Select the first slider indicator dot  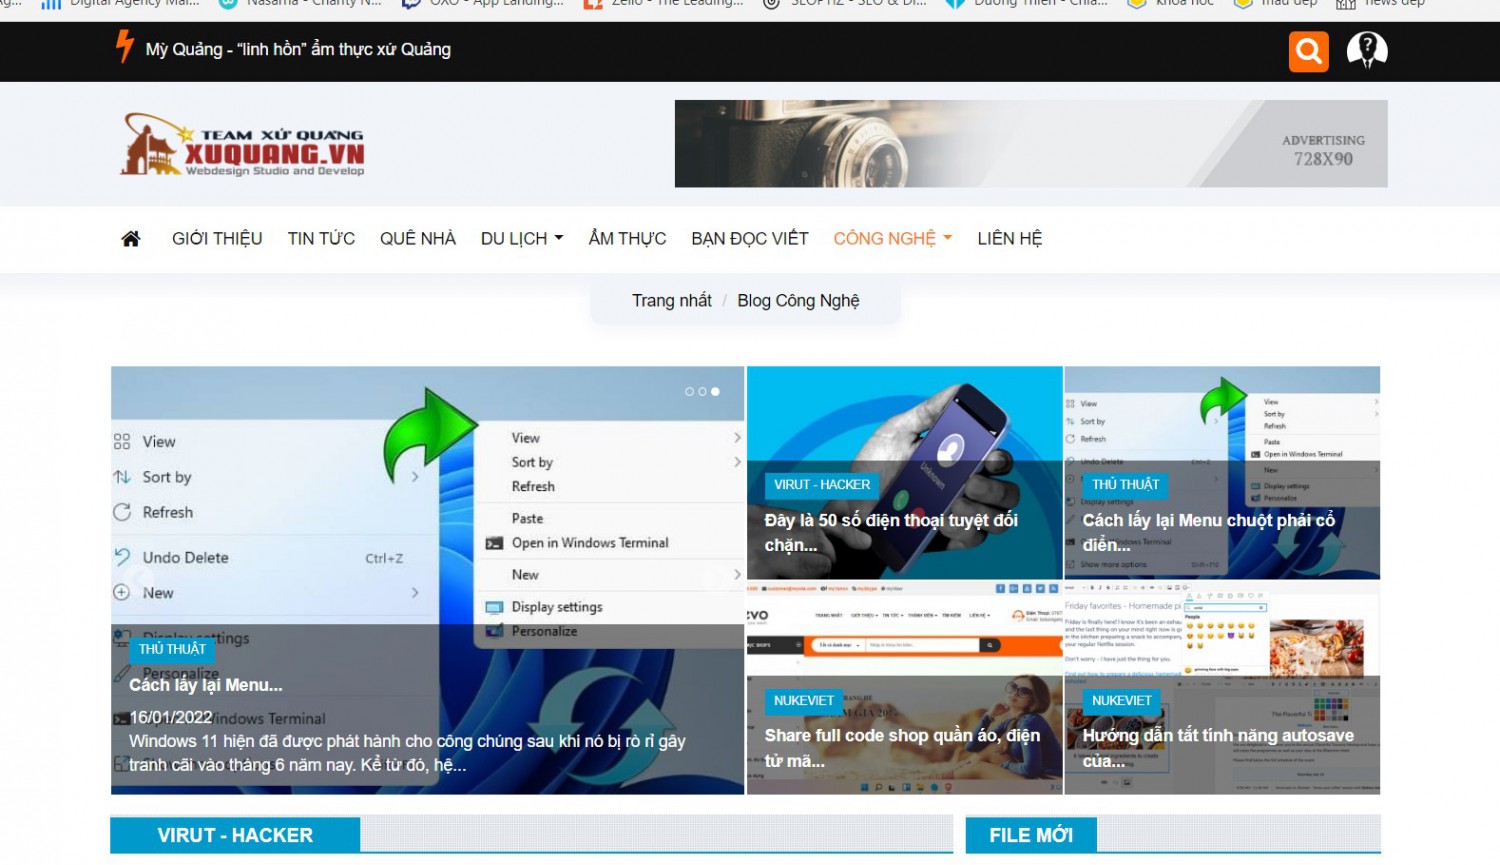coord(689,392)
